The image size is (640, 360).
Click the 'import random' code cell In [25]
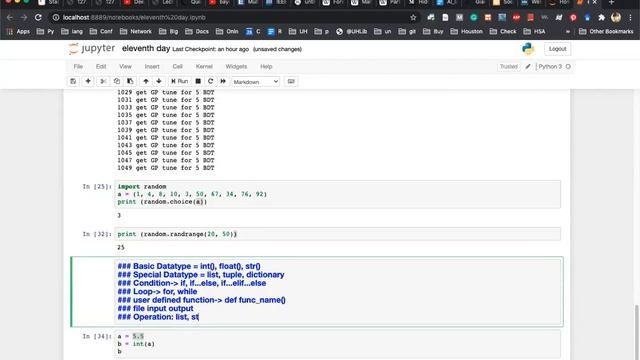click(338, 194)
